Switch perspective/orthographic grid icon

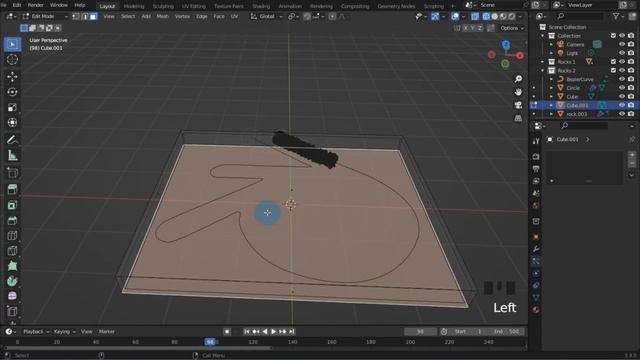pyautogui.click(x=518, y=118)
